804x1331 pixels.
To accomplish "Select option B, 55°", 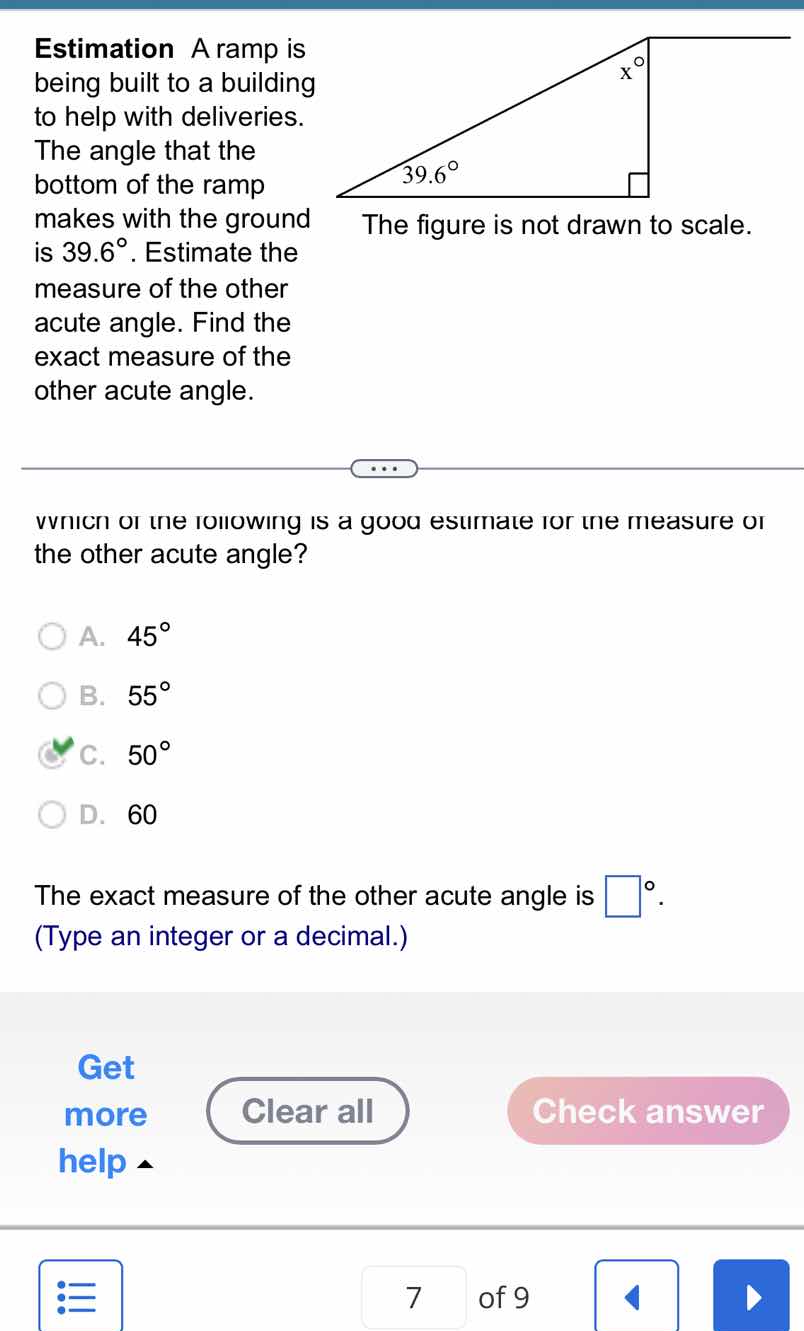I will 53,696.
